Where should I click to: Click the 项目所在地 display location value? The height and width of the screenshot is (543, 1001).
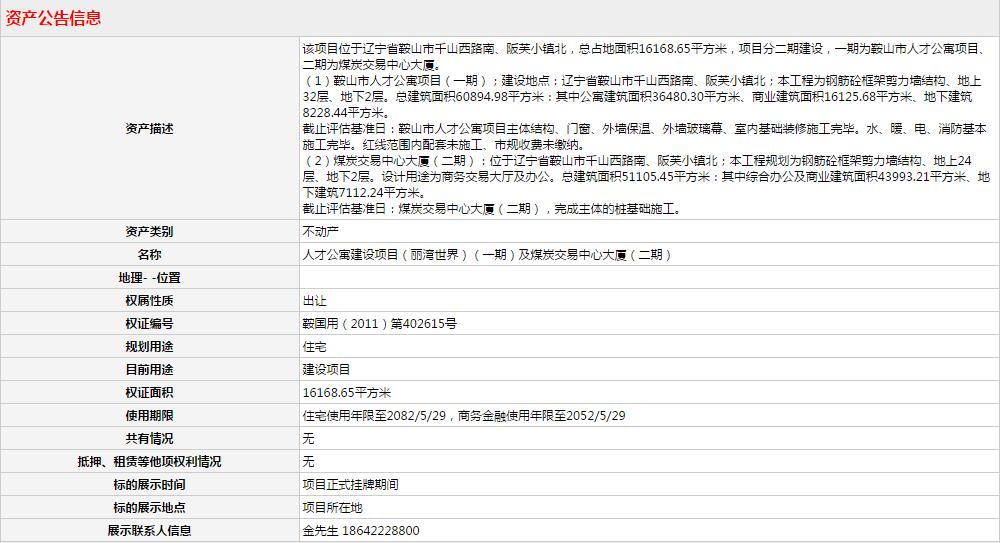click(x=332, y=508)
